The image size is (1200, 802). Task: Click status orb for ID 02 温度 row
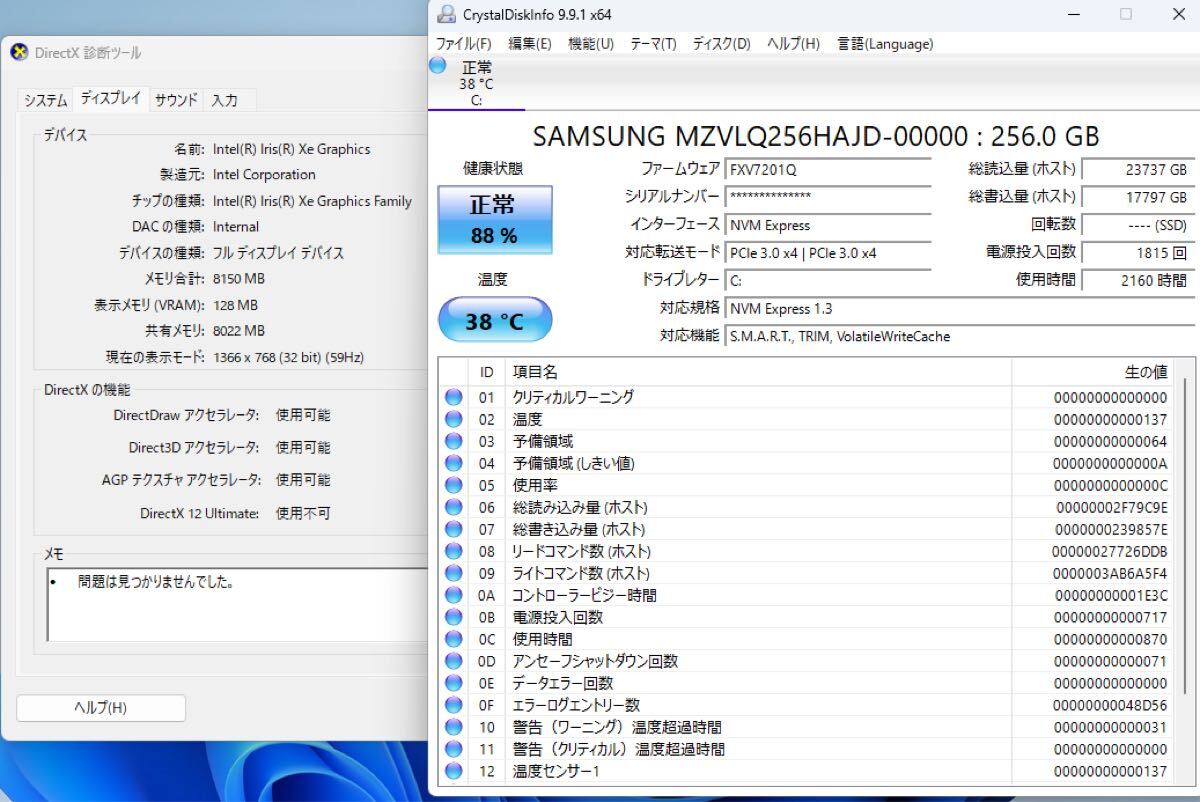pyautogui.click(x=454, y=419)
